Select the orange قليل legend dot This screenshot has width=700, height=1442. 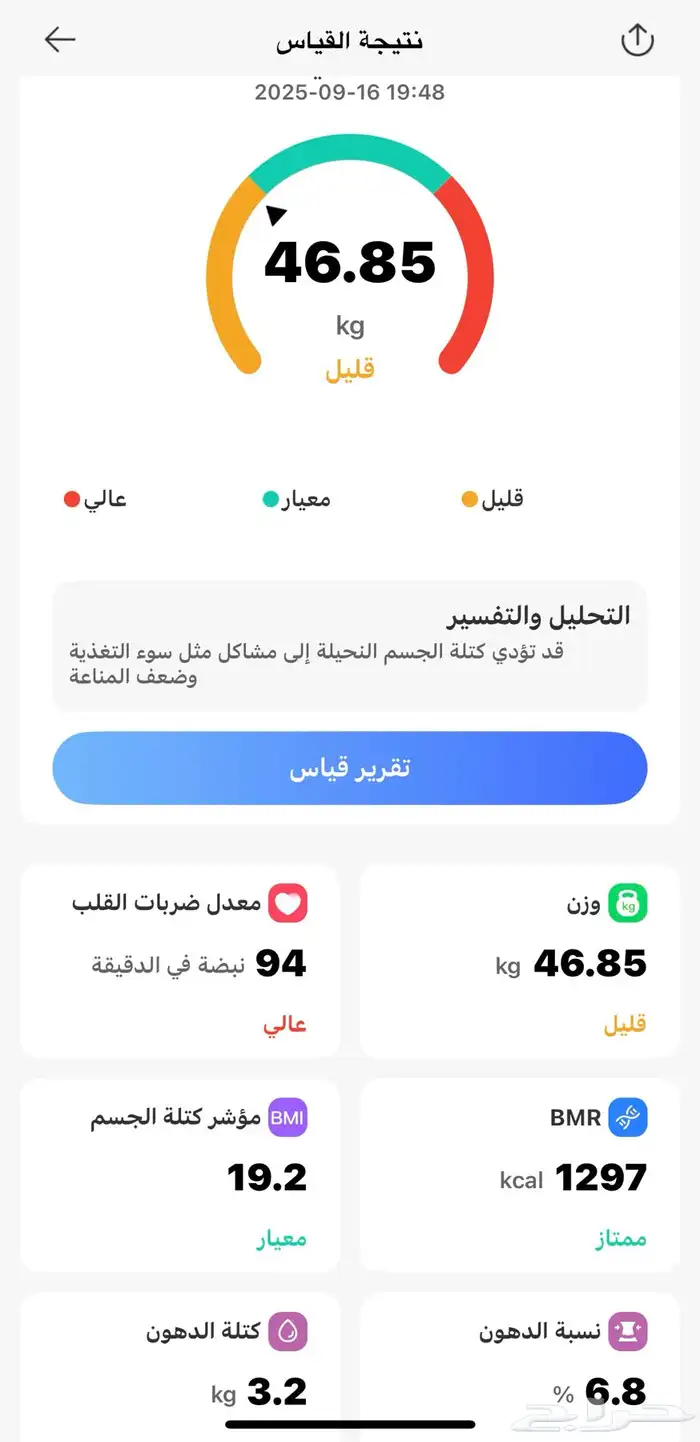point(469,499)
